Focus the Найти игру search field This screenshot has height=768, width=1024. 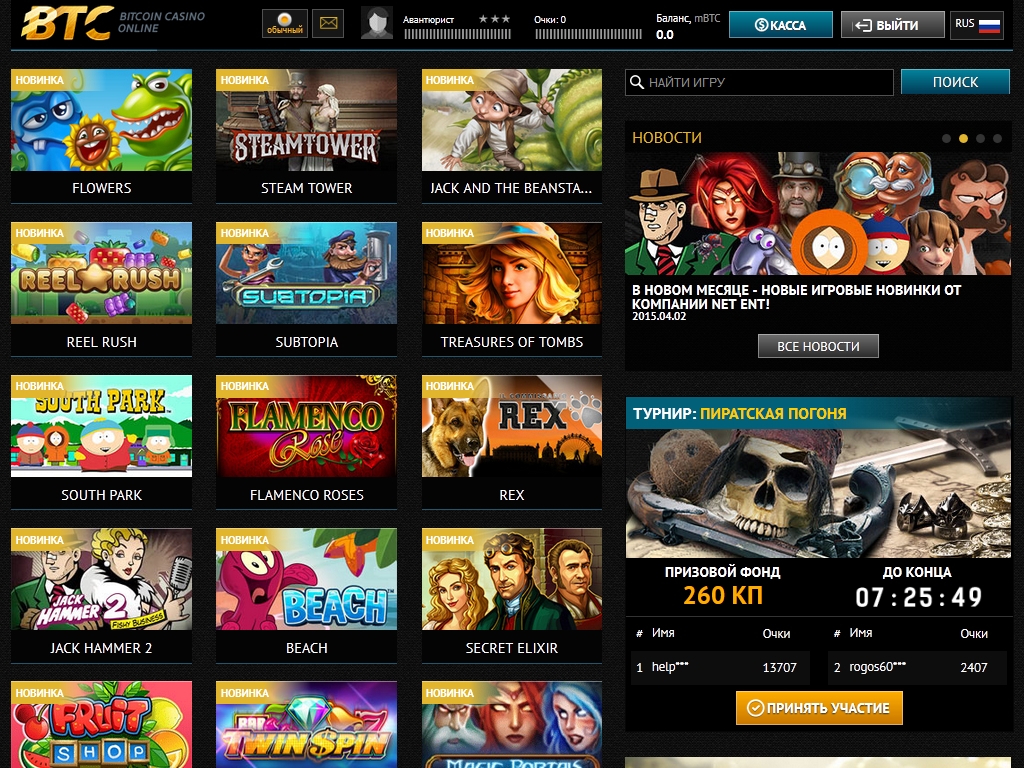click(x=759, y=82)
